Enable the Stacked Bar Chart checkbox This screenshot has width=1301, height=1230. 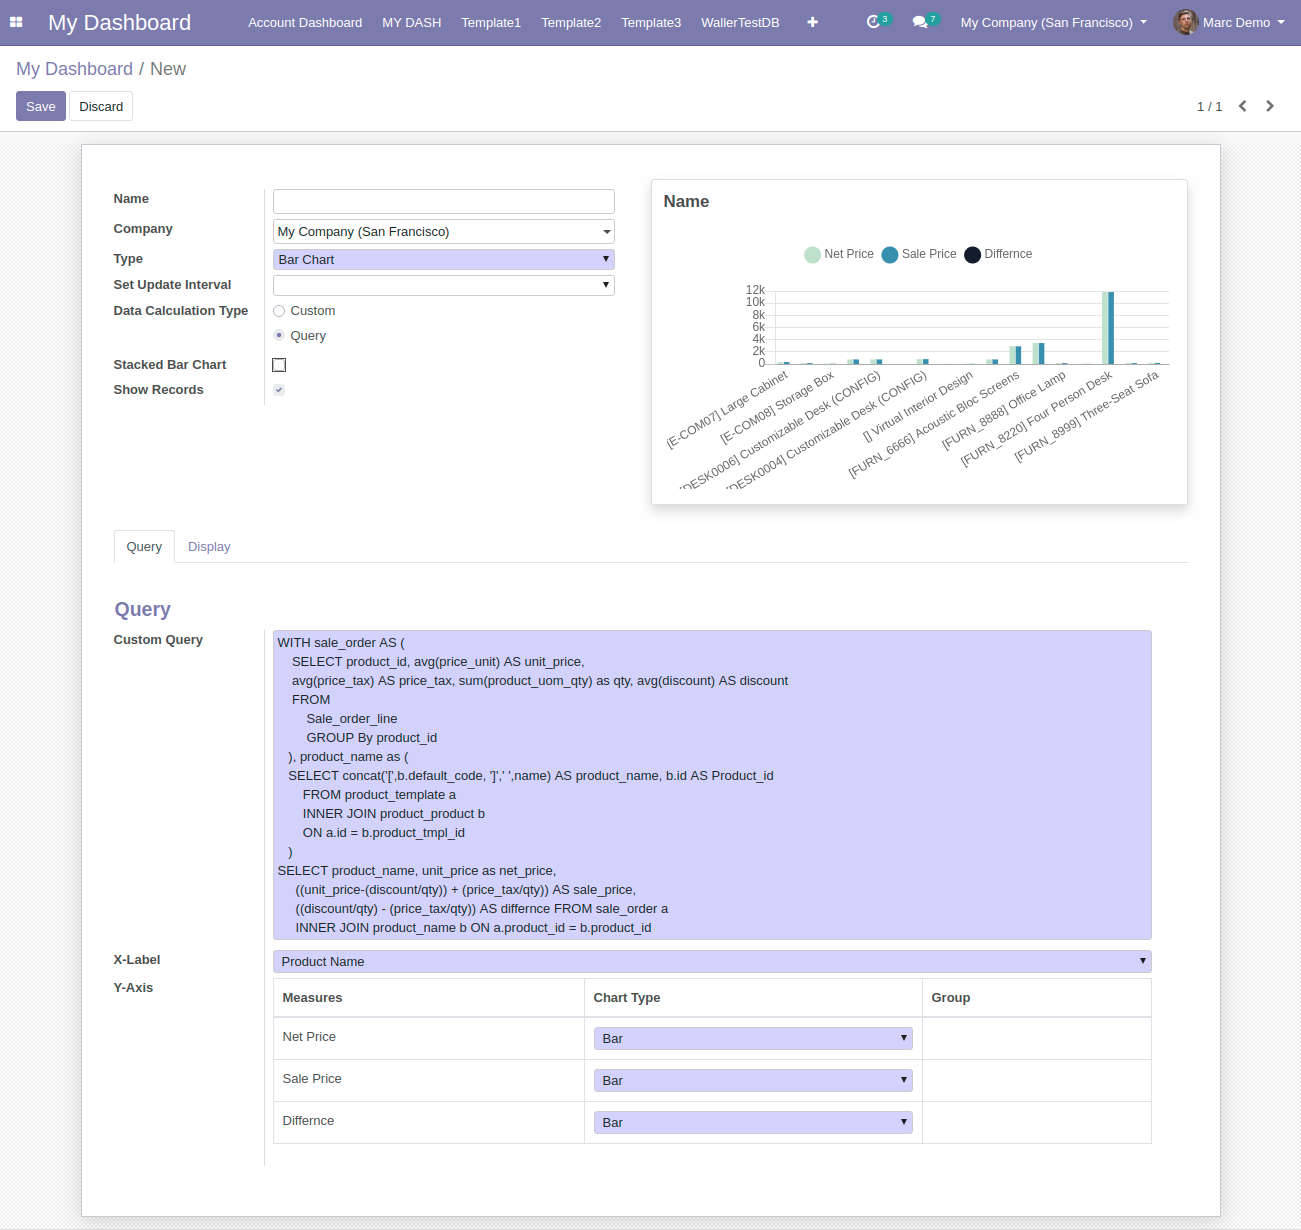click(x=279, y=365)
